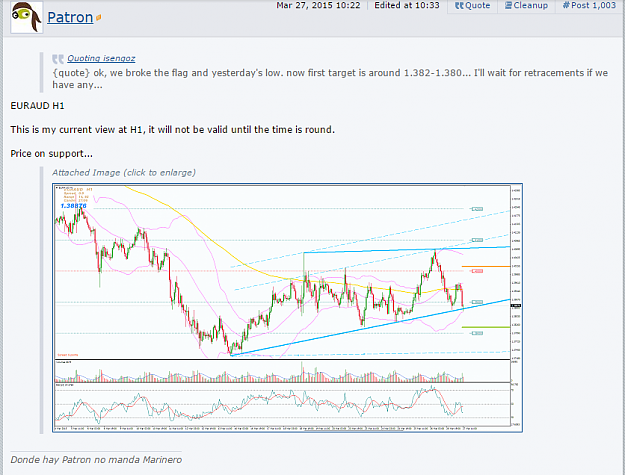This screenshot has height=475, width=625.
Task: Click the orange status icon beside Patron
Action: click(98, 18)
